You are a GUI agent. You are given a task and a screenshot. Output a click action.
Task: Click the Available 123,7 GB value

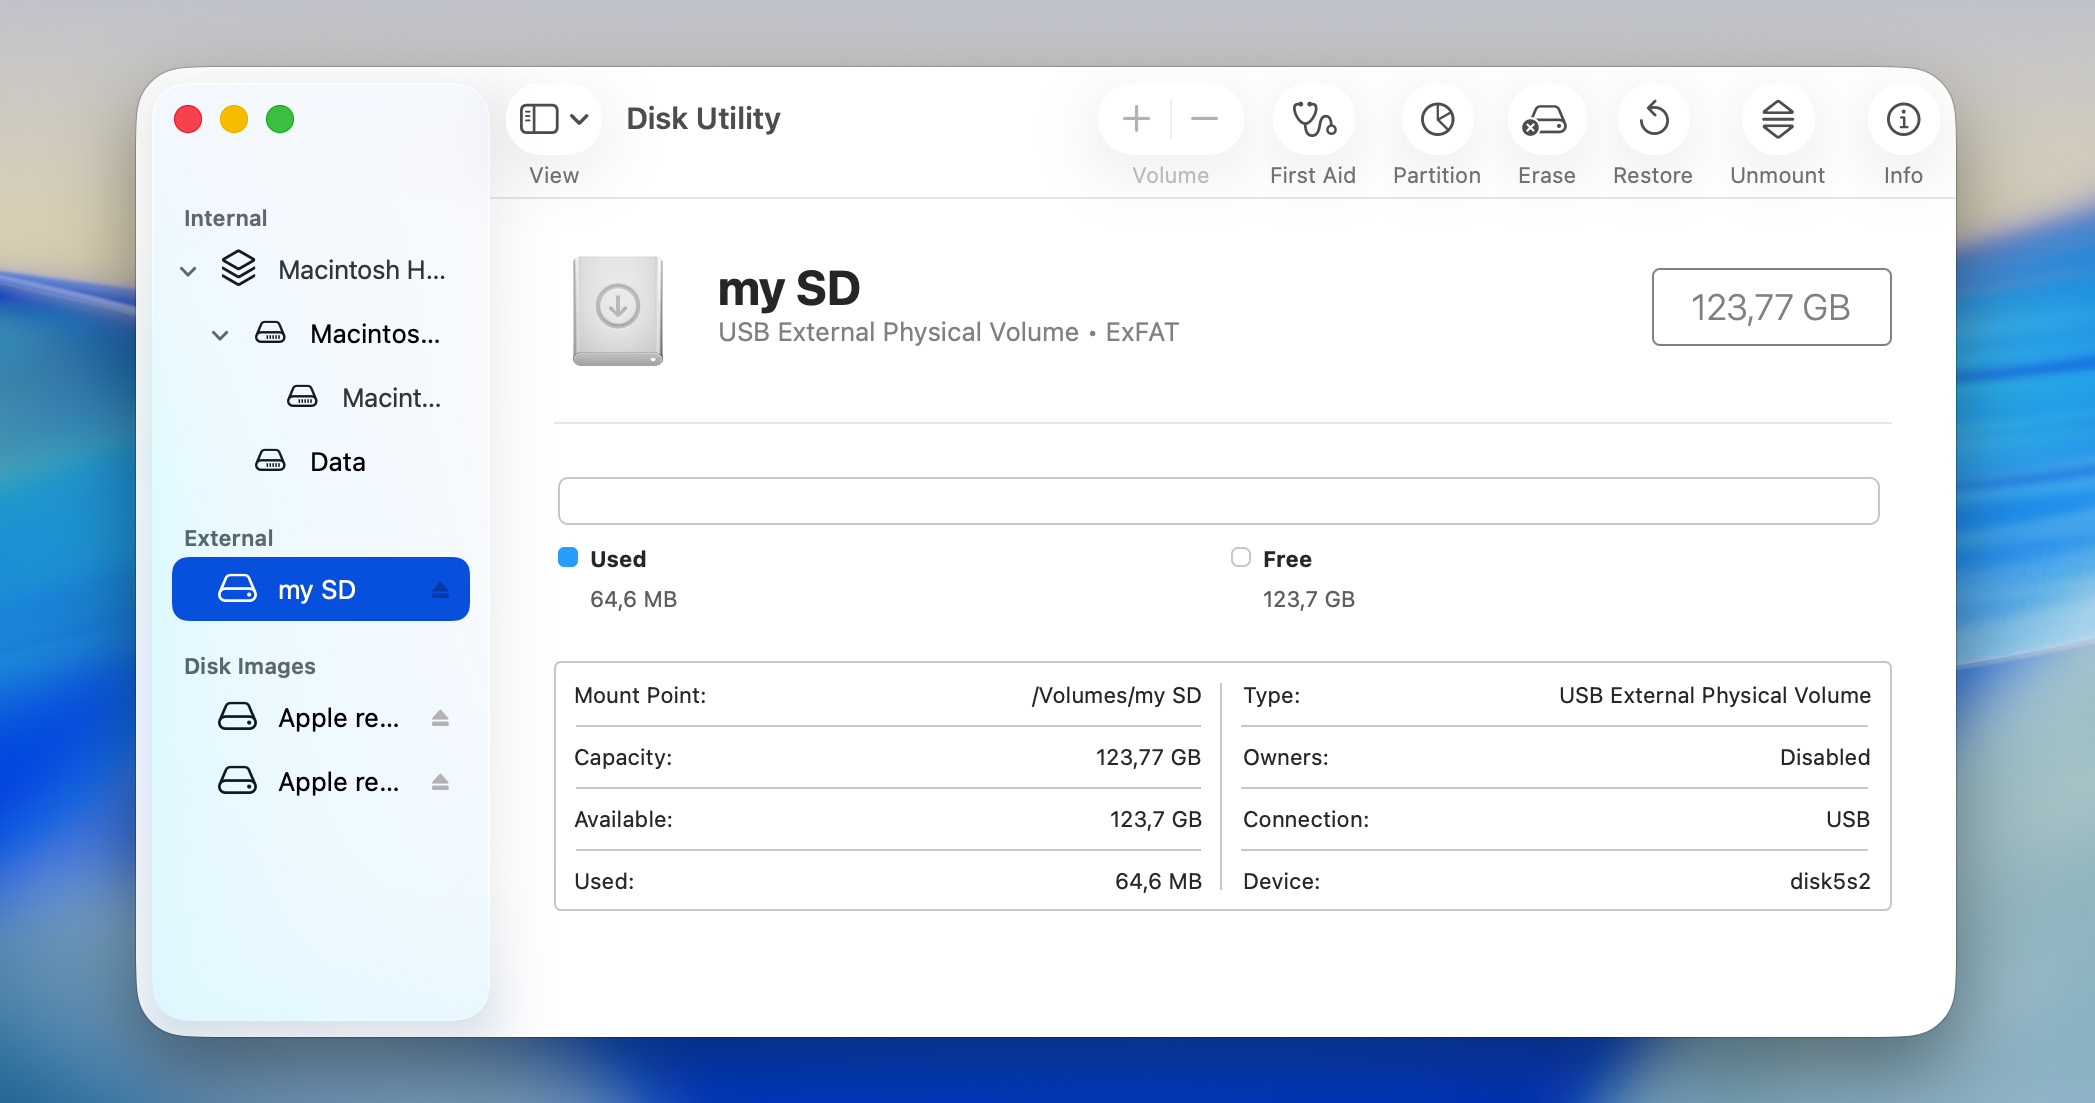pyautogui.click(x=1156, y=819)
